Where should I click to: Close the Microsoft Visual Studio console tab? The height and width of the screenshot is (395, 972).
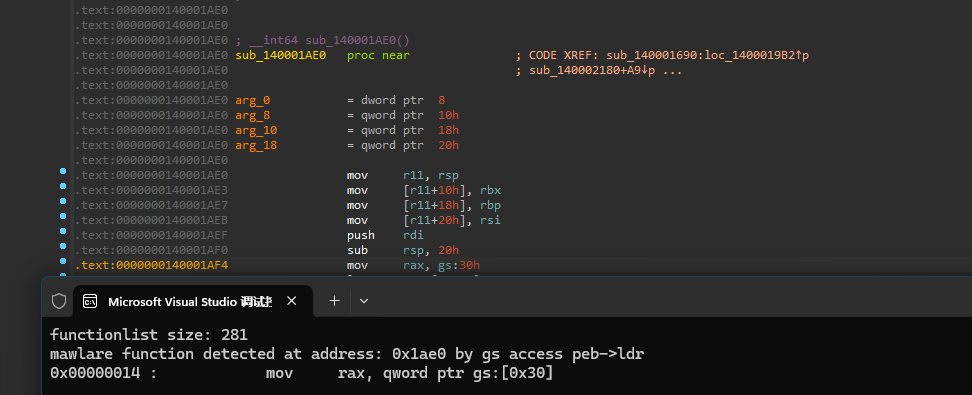291,301
